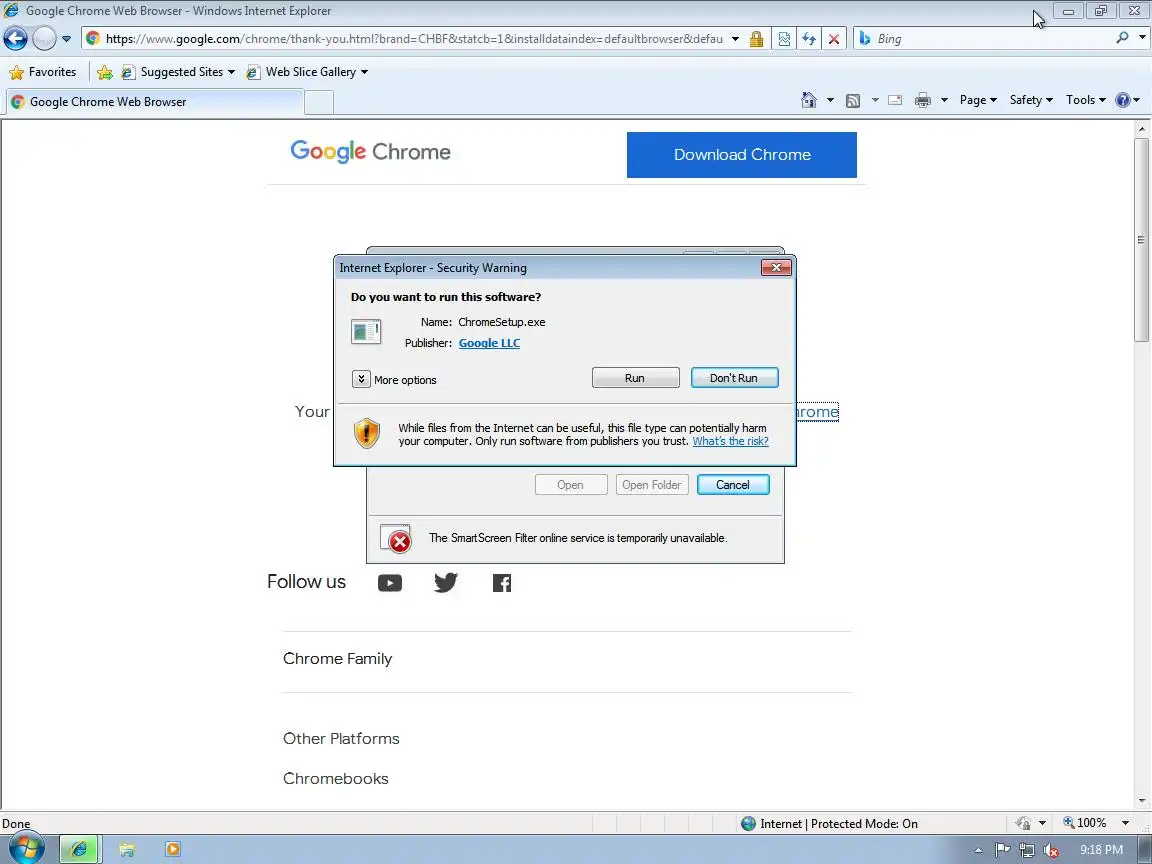Click the Chrome Family heading
This screenshot has height=864, width=1152.
click(x=337, y=659)
